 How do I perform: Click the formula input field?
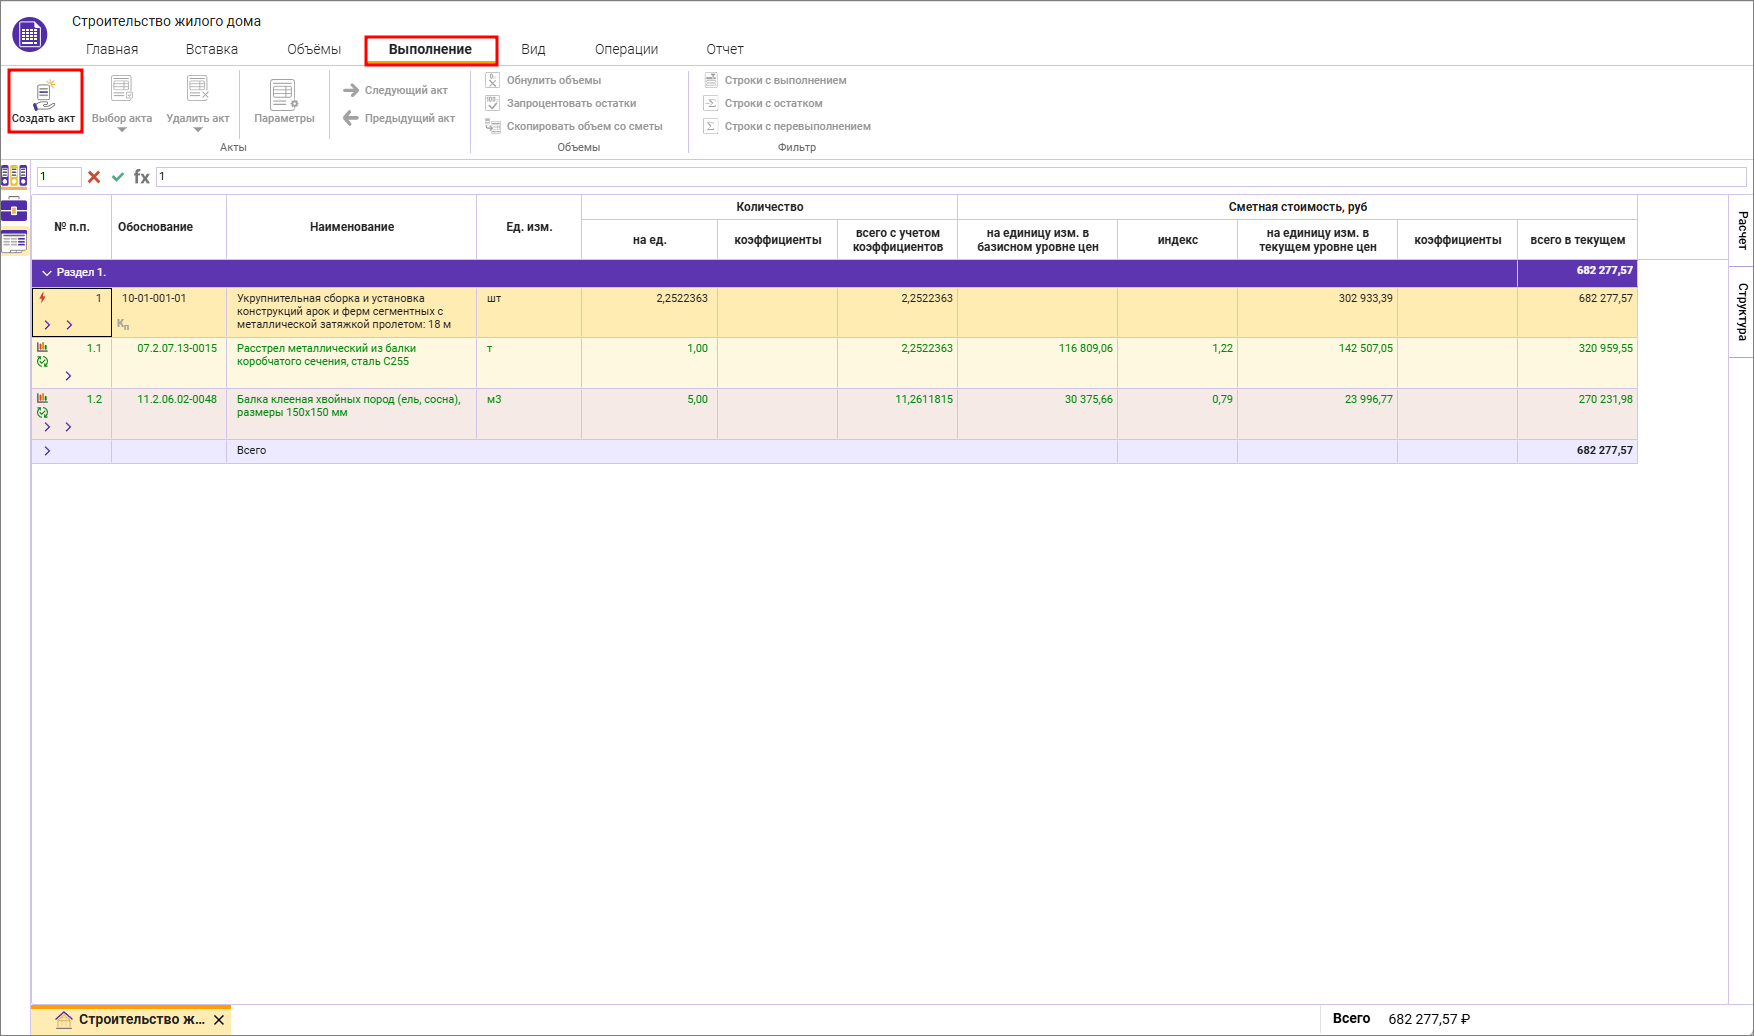coord(950,177)
